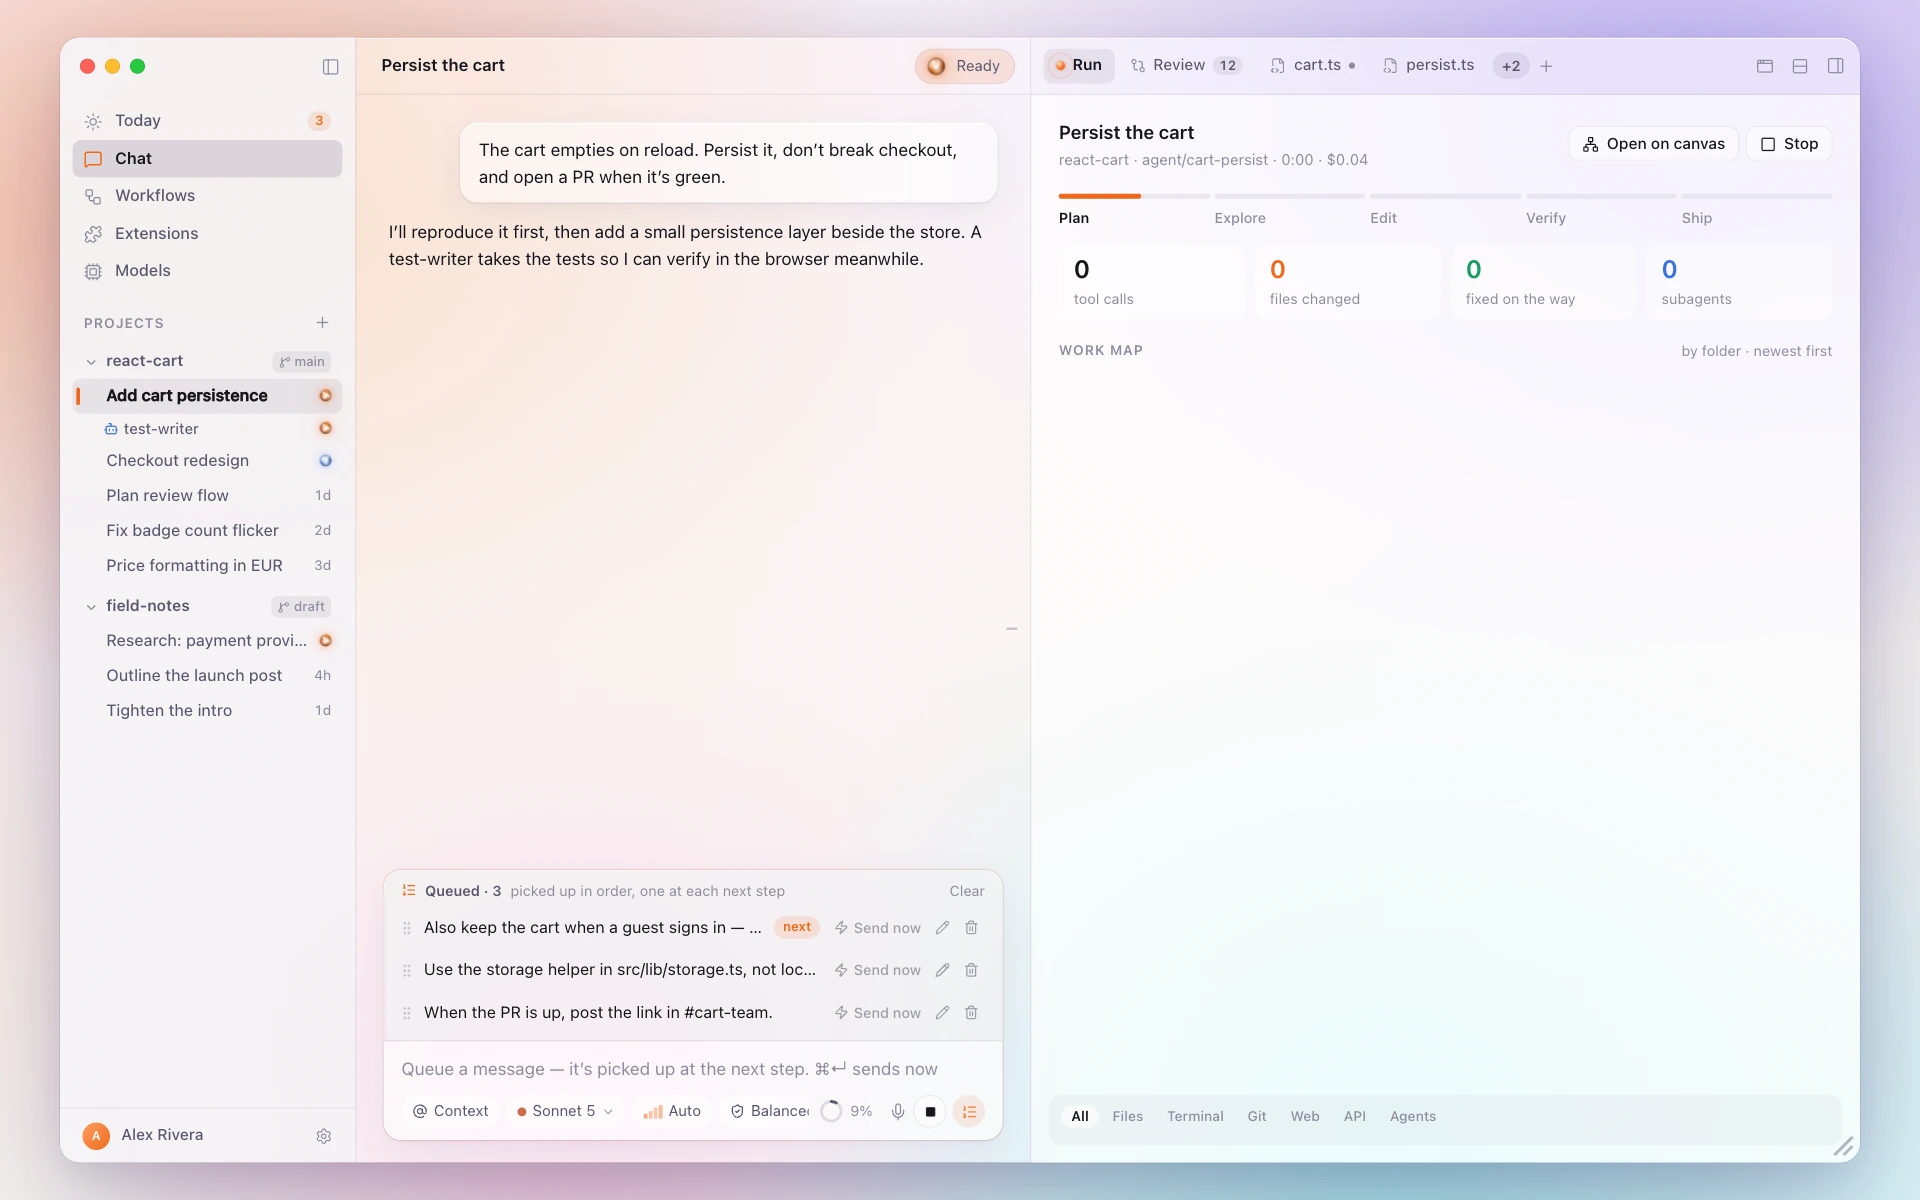The height and width of the screenshot is (1200, 1920).
Task: Click the Context button
Action: (x=451, y=1112)
